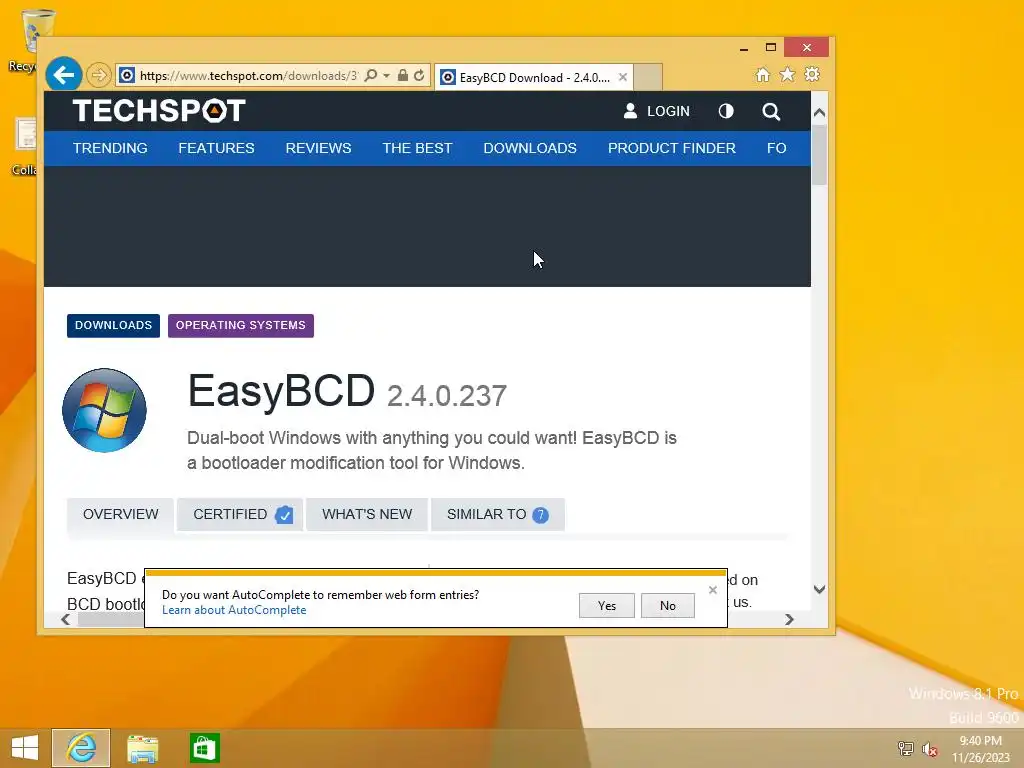
Task: Click the horizontal scrollbar right arrow
Action: coord(789,619)
